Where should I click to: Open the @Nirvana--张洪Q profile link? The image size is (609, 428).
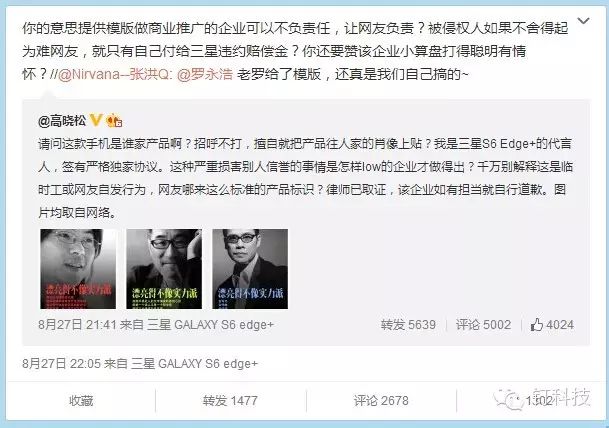pos(115,74)
